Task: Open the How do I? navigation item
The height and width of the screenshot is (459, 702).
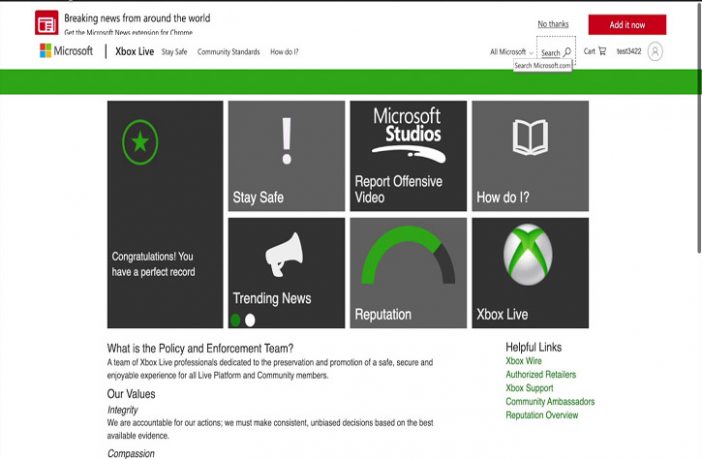Action: pyautogui.click(x=284, y=52)
